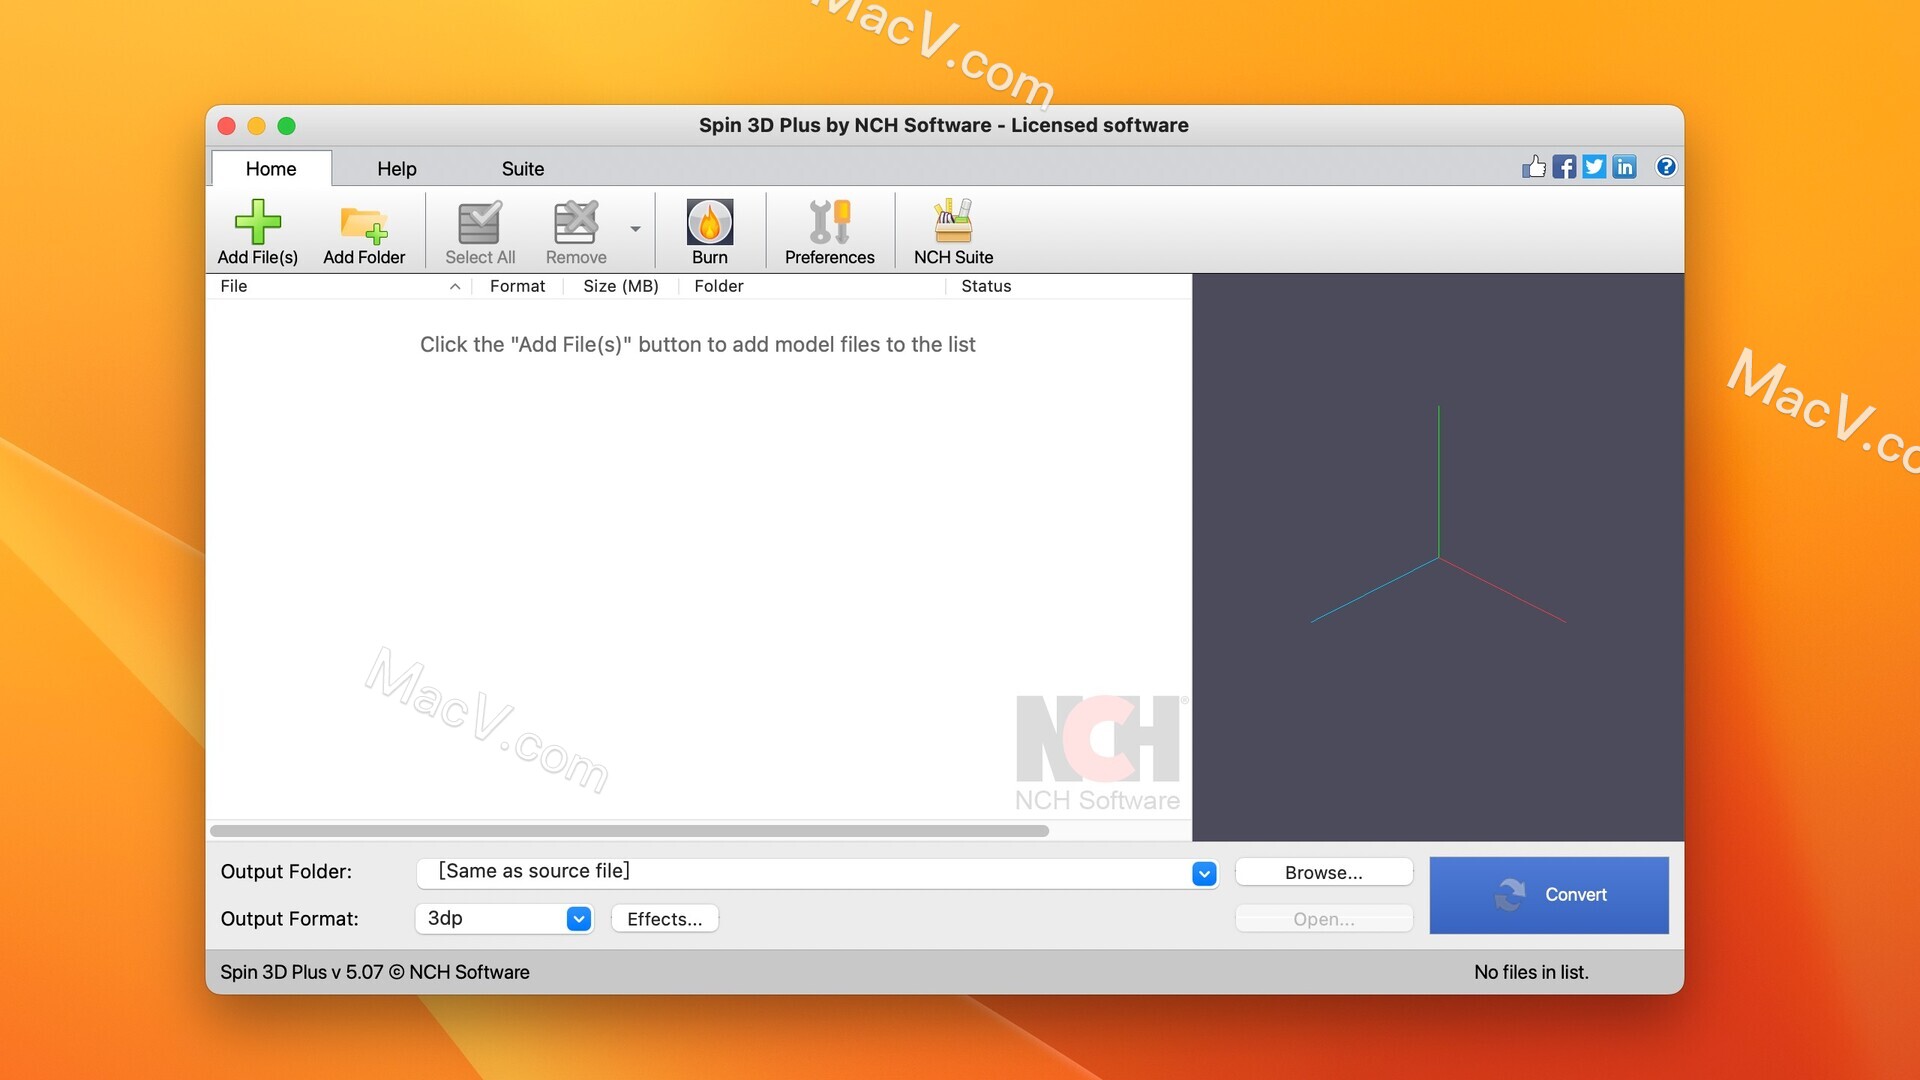Viewport: 1920px width, 1080px height.
Task: Click the Output Folder input field
Action: coord(814,870)
